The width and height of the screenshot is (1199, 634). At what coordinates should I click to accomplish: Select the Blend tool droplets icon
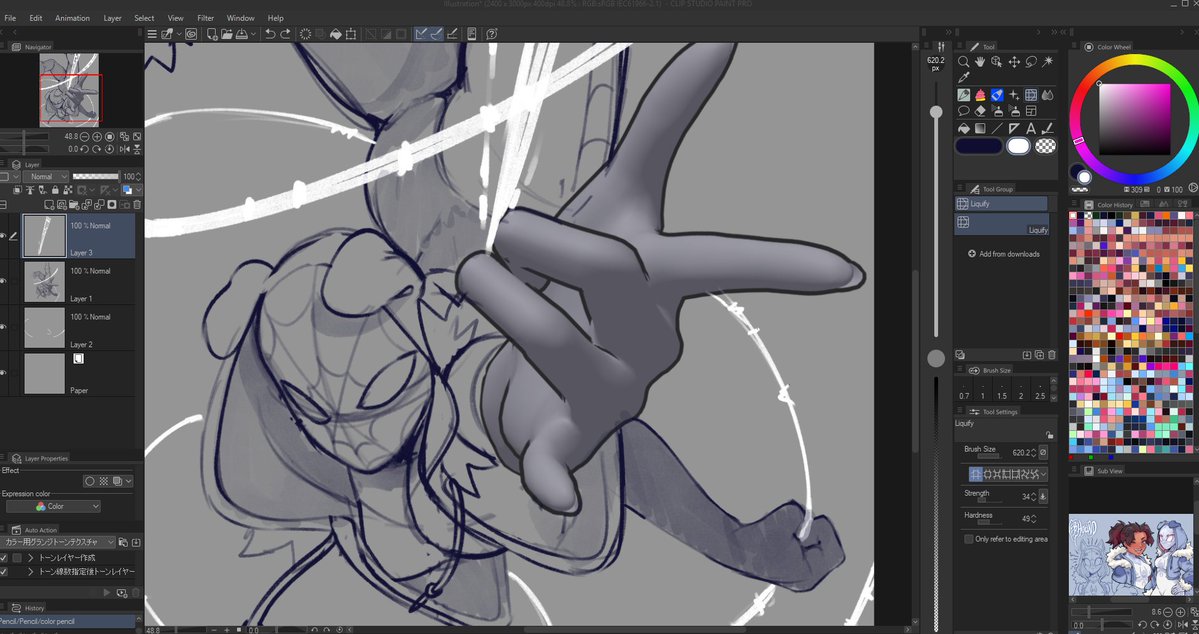(x=1048, y=96)
